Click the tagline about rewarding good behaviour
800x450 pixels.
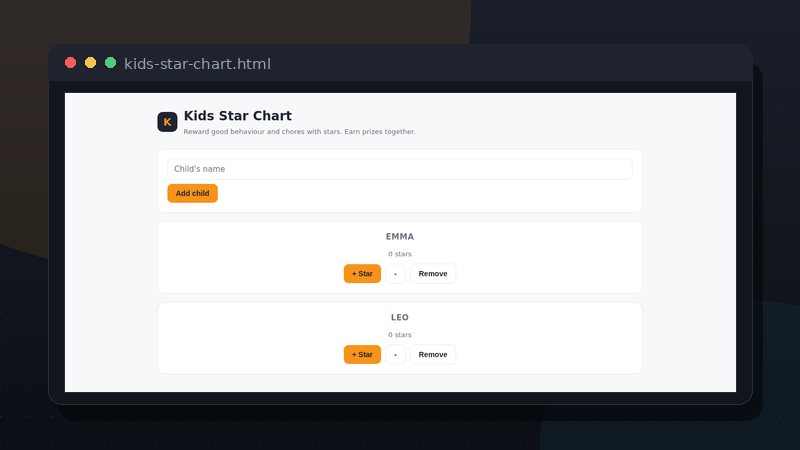[x=299, y=132]
